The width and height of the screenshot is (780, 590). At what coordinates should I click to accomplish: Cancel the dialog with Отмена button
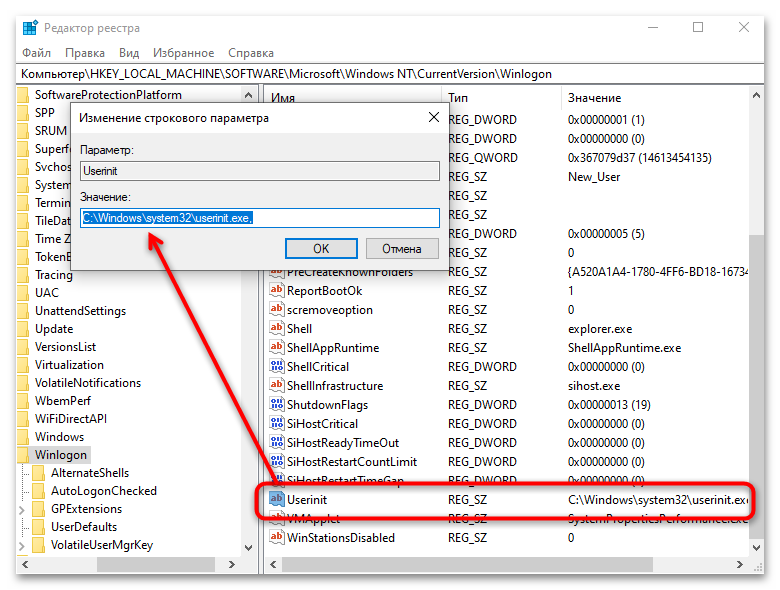402,248
